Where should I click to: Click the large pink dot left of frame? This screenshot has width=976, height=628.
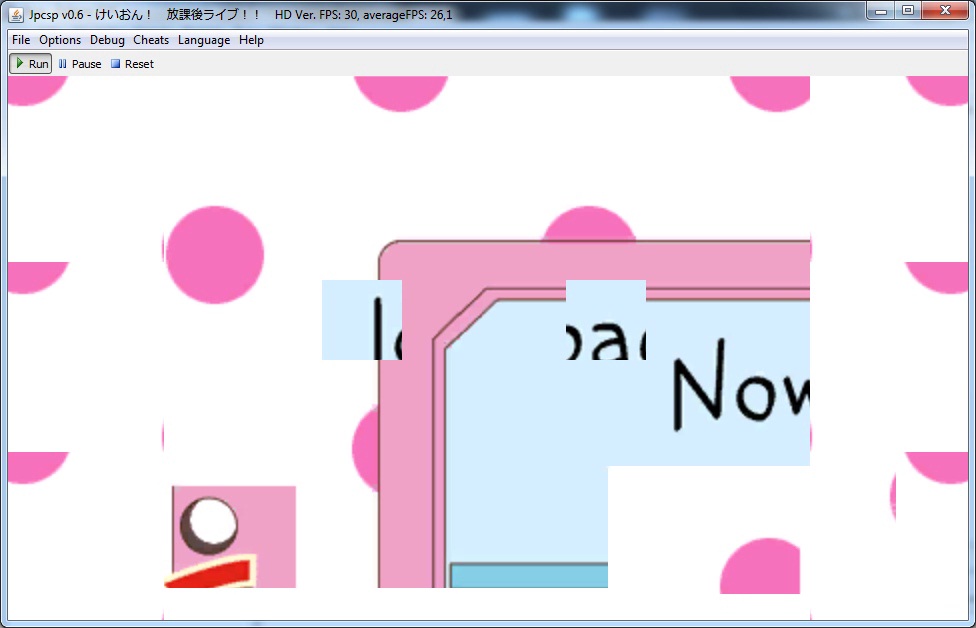tap(213, 254)
